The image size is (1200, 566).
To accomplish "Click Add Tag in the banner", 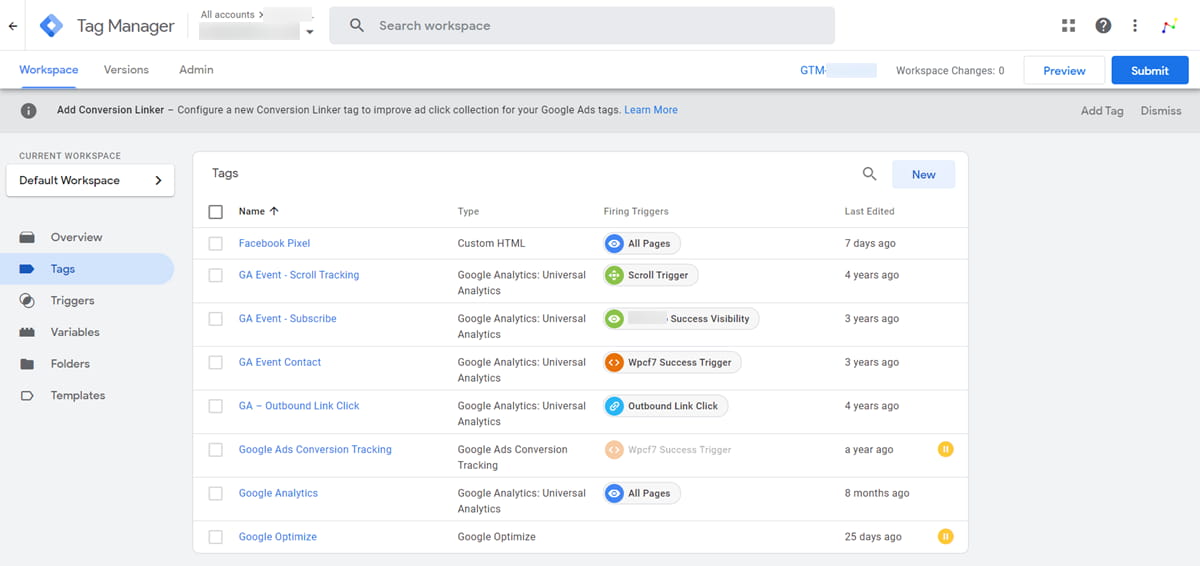I will coord(1102,111).
